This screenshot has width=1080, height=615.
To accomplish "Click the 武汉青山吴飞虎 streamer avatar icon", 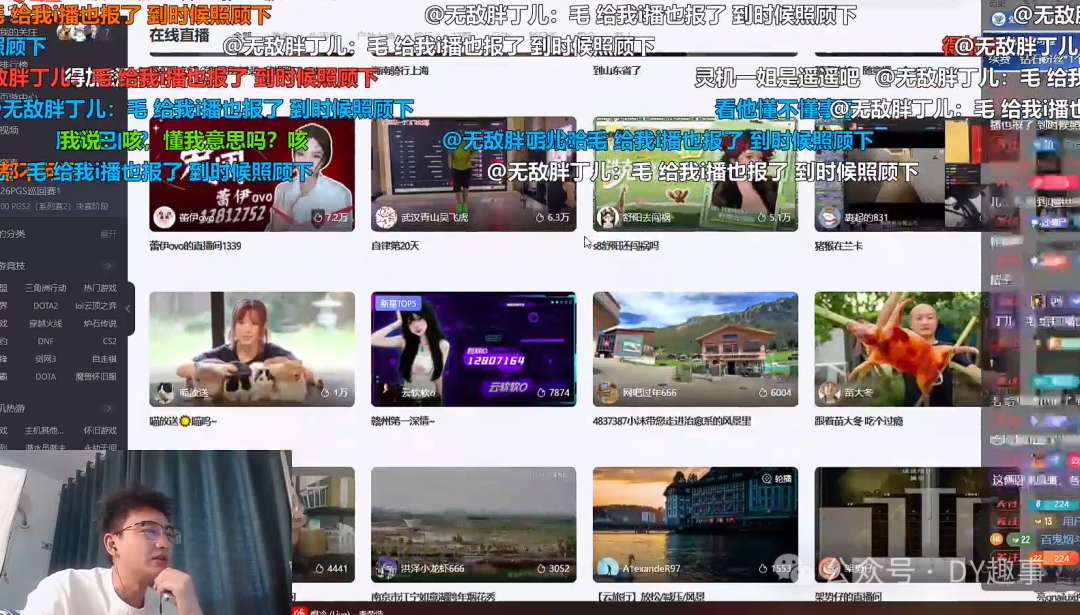I will (x=386, y=218).
